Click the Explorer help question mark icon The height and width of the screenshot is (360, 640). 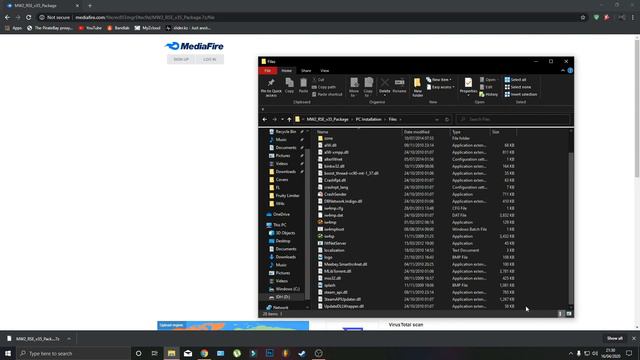[x=570, y=71]
